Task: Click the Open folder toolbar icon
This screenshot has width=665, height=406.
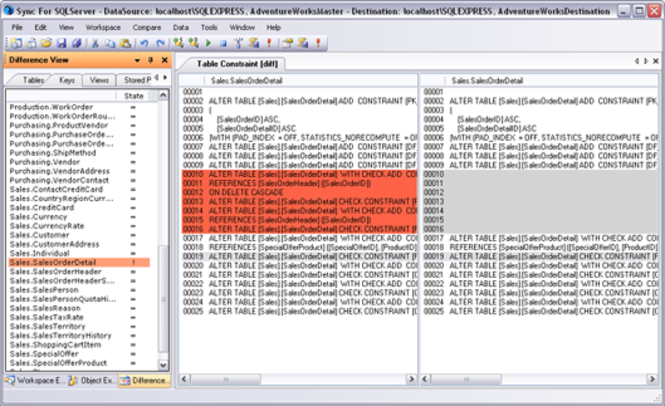Action: click(x=46, y=43)
